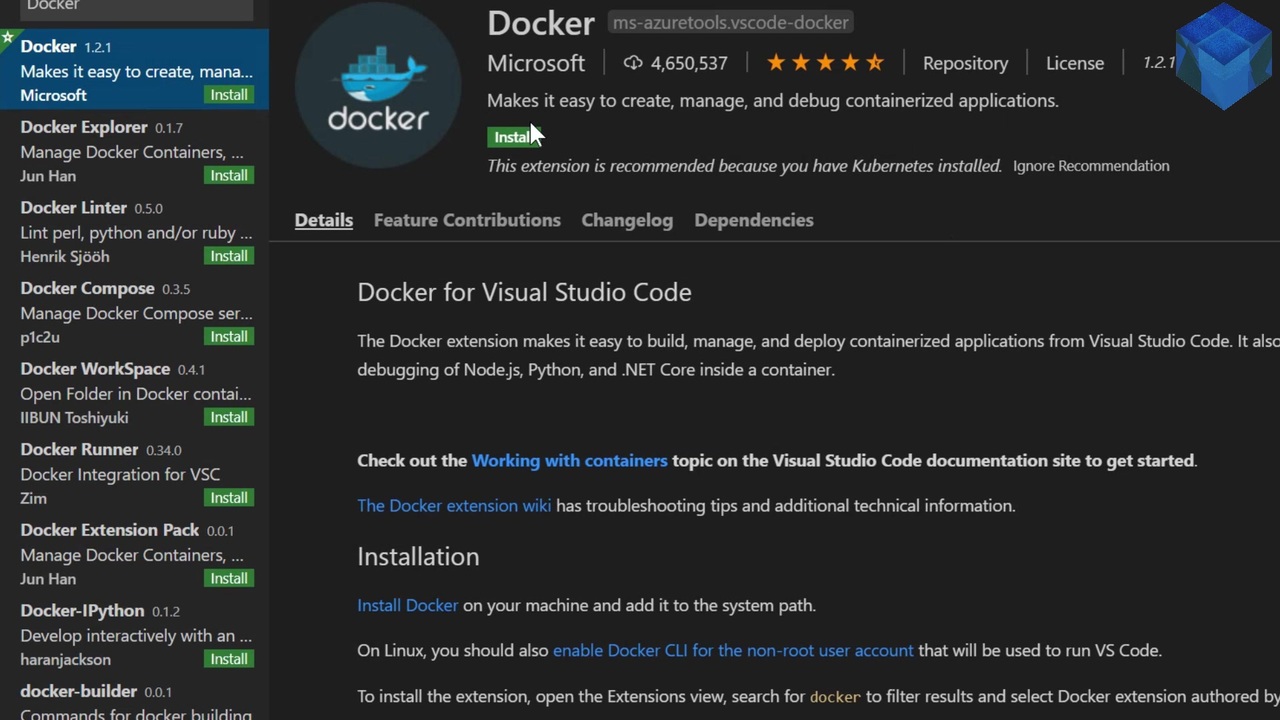Open The Docker extension wiki link
The width and height of the screenshot is (1280, 720).
pos(454,506)
